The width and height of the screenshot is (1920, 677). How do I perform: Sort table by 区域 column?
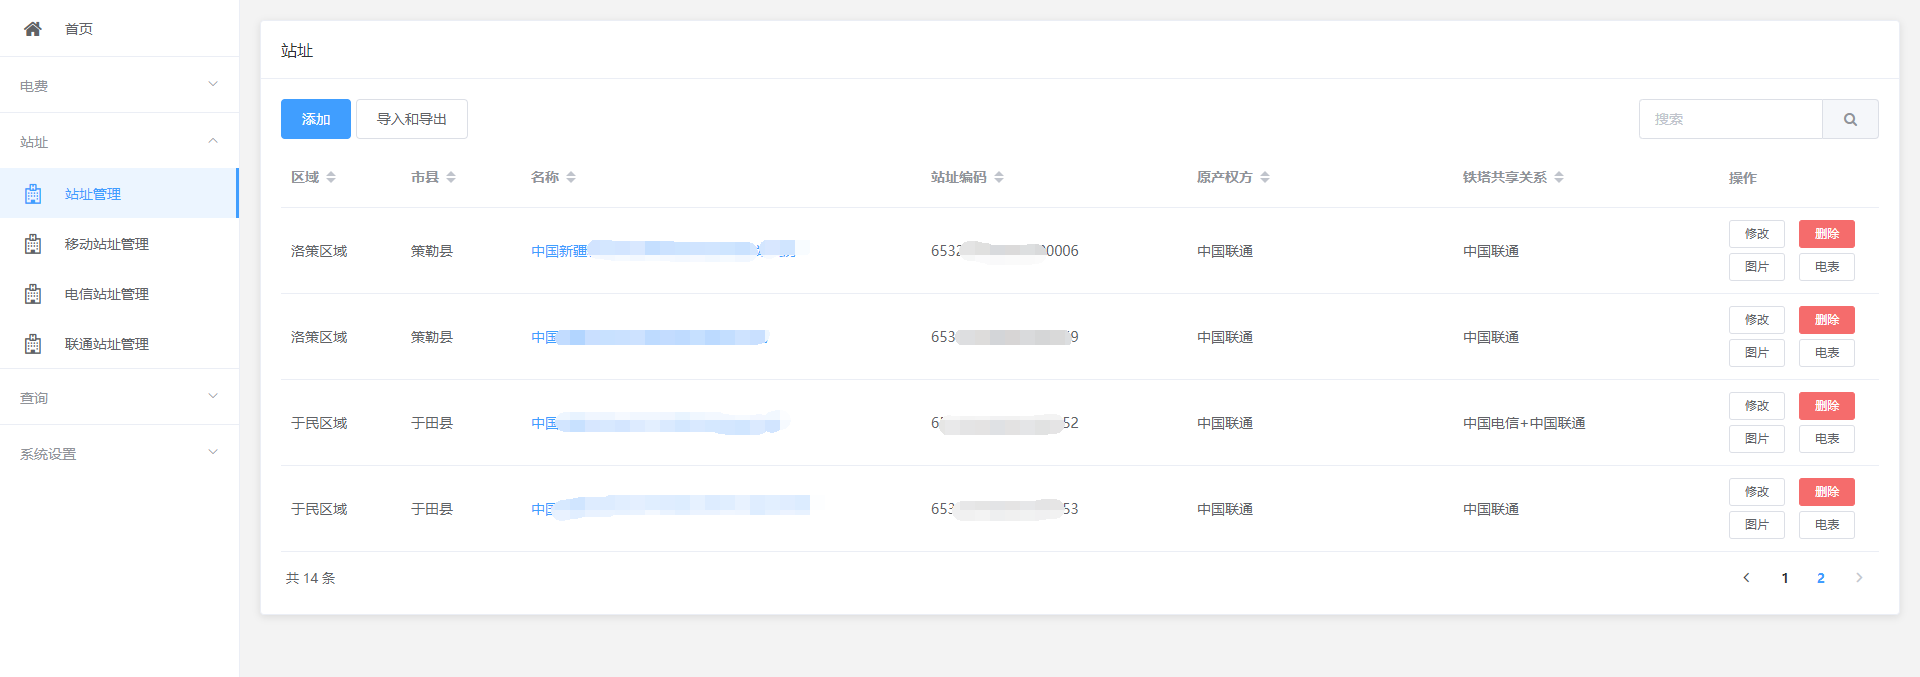point(331,177)
